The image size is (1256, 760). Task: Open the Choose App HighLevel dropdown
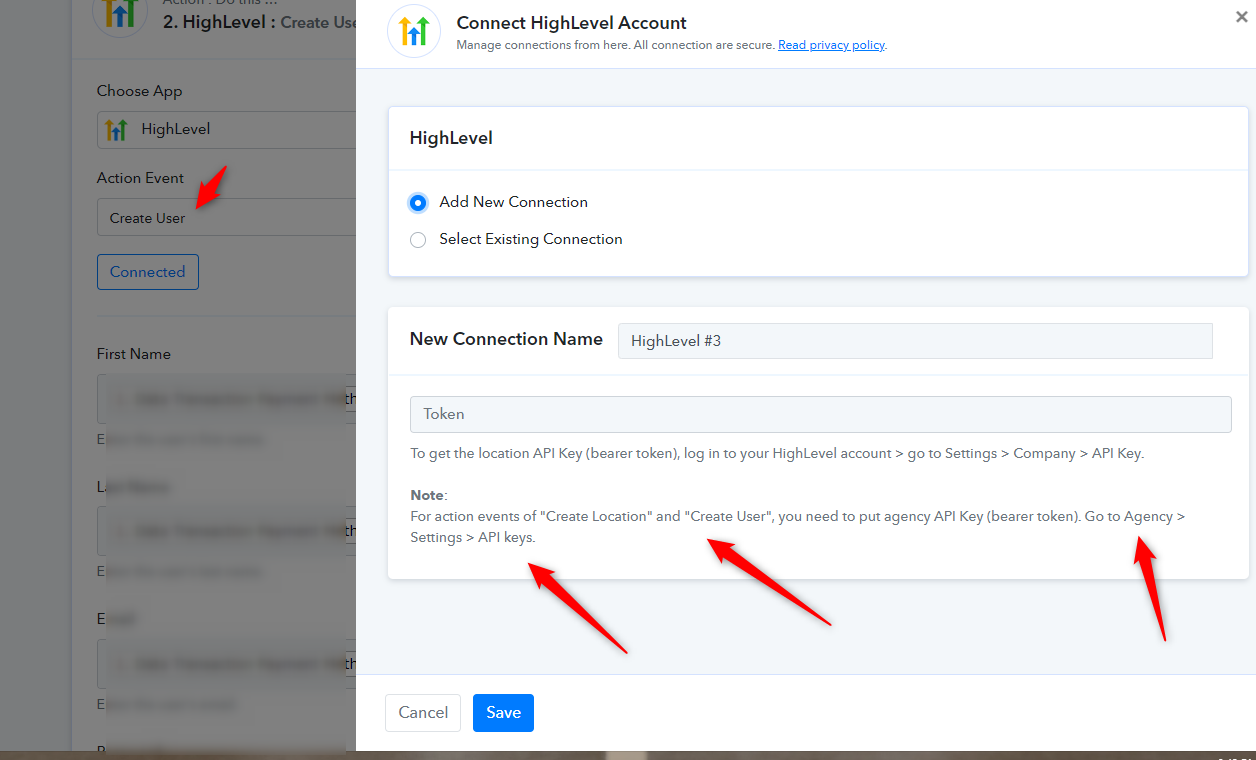226,129
